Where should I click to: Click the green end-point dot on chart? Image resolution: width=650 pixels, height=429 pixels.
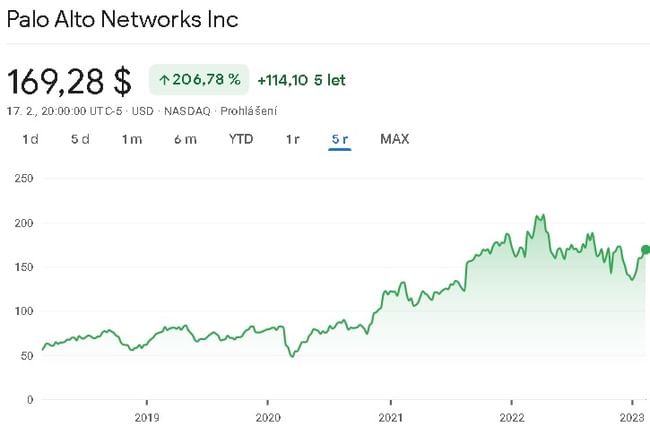(645, 250)
